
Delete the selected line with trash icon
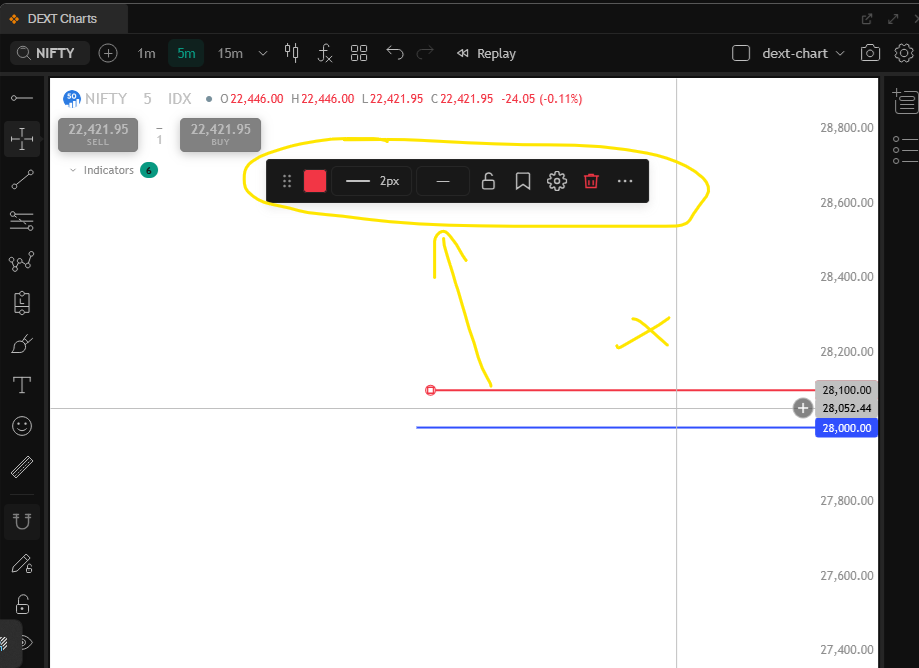(591, 181)
